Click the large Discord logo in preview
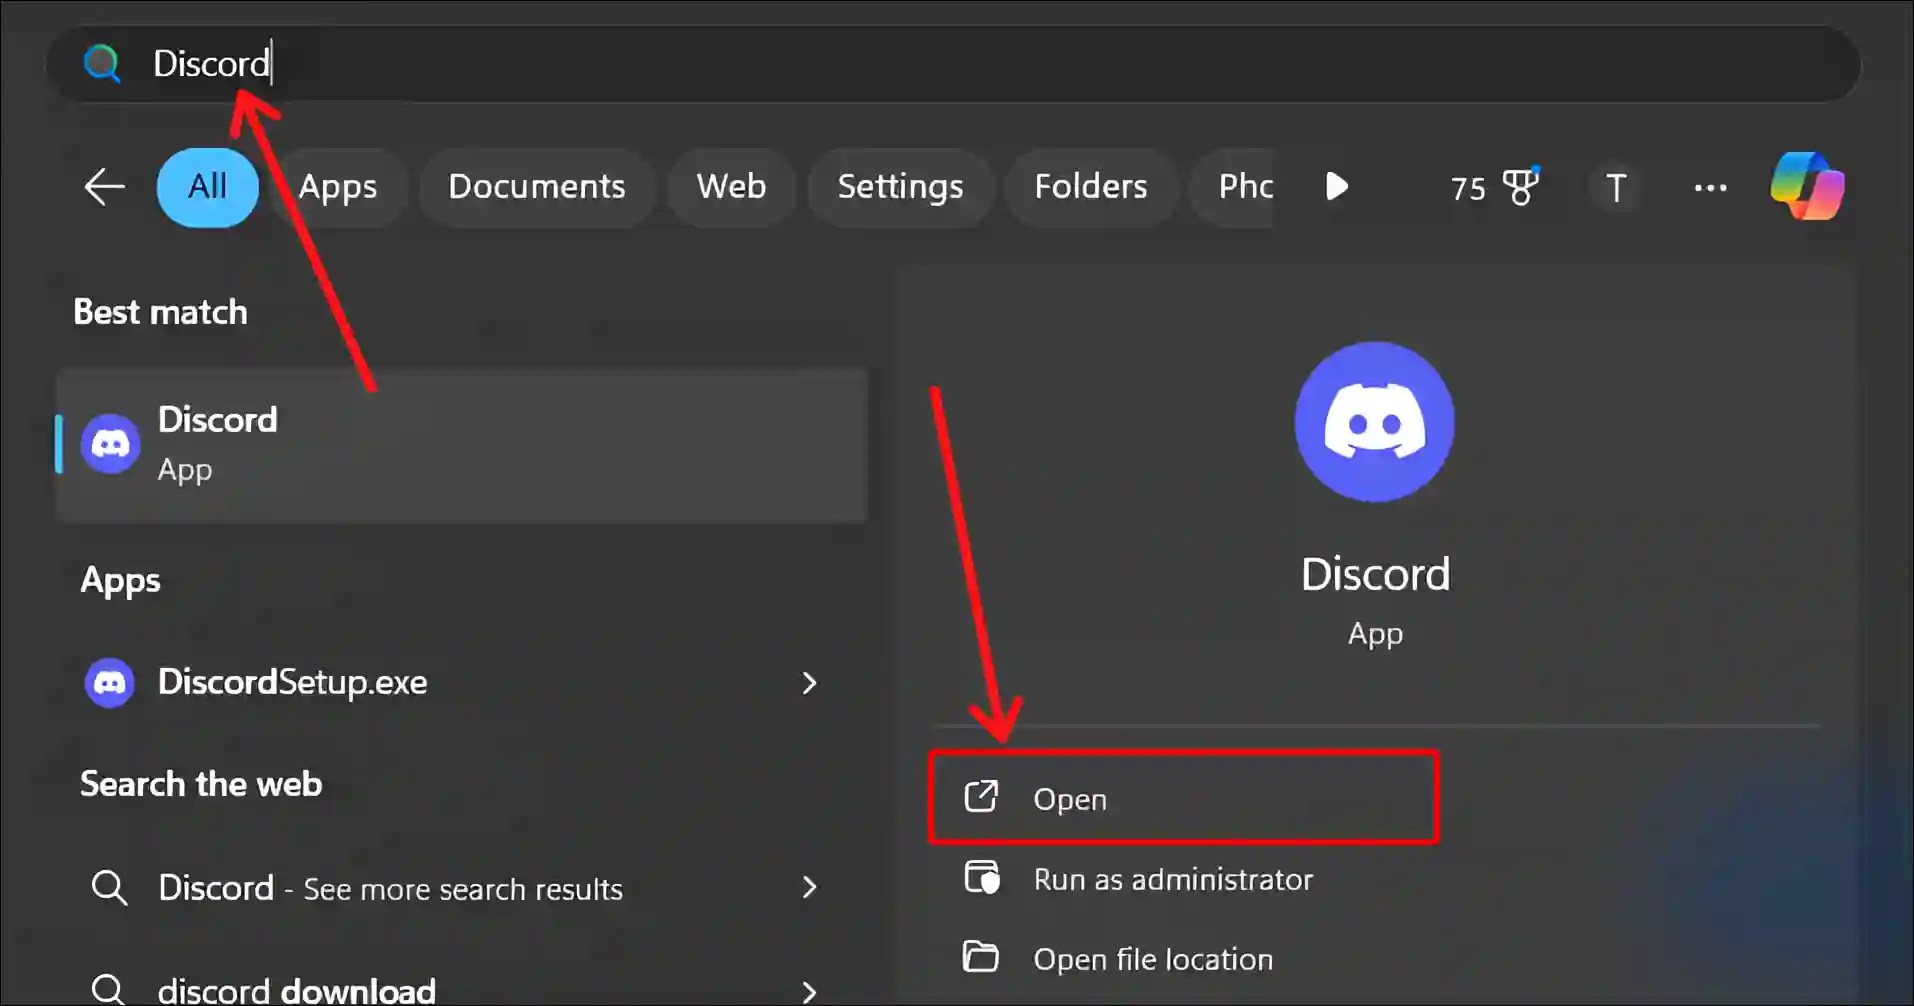1914x1006 pixels. coord(1375,422)
